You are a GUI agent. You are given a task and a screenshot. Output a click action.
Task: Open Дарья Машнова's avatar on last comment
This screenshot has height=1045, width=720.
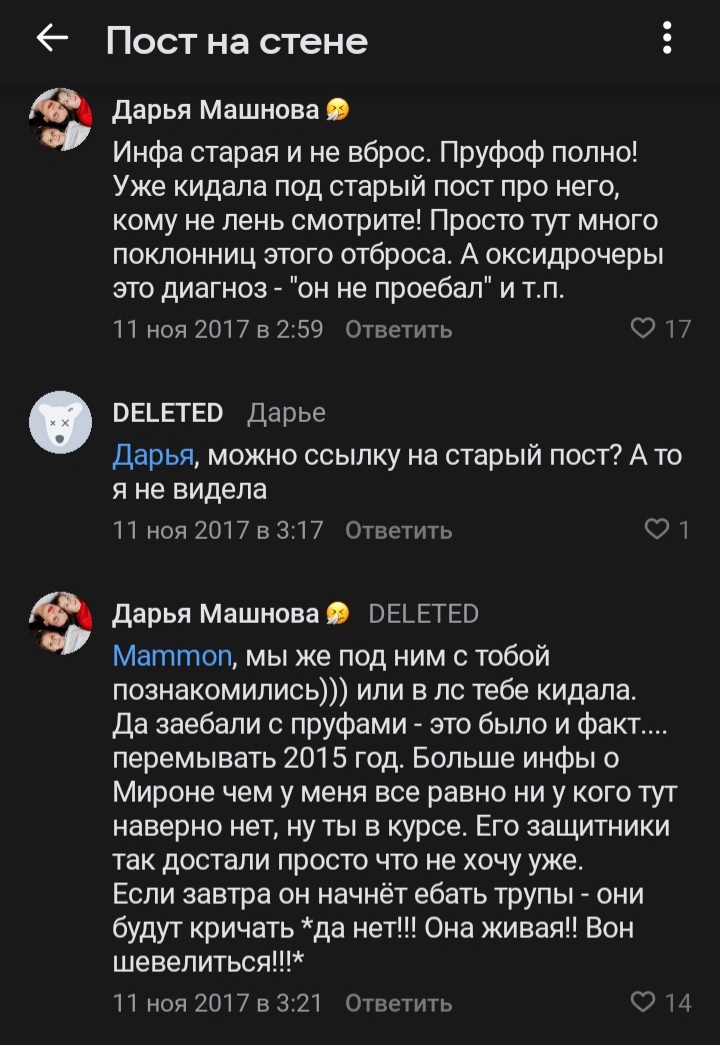pos(61,621)
